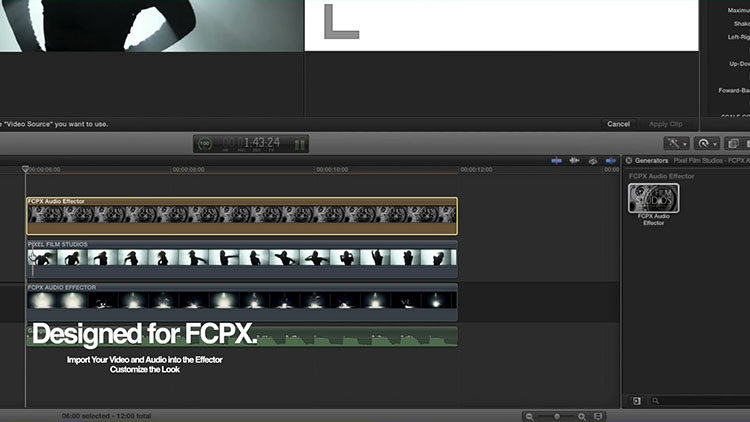Click the generators browser search field
This screenshot has height=422, width=750.
tap(699, 401)
